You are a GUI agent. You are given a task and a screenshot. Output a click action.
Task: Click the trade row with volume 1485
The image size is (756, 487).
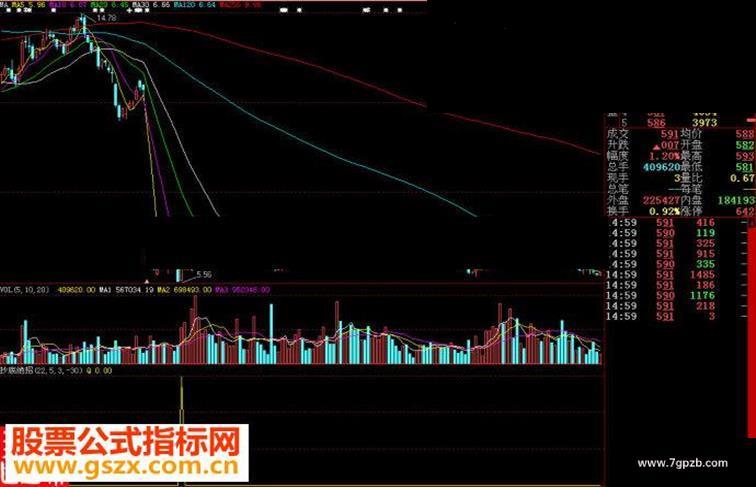click(677, 275)
